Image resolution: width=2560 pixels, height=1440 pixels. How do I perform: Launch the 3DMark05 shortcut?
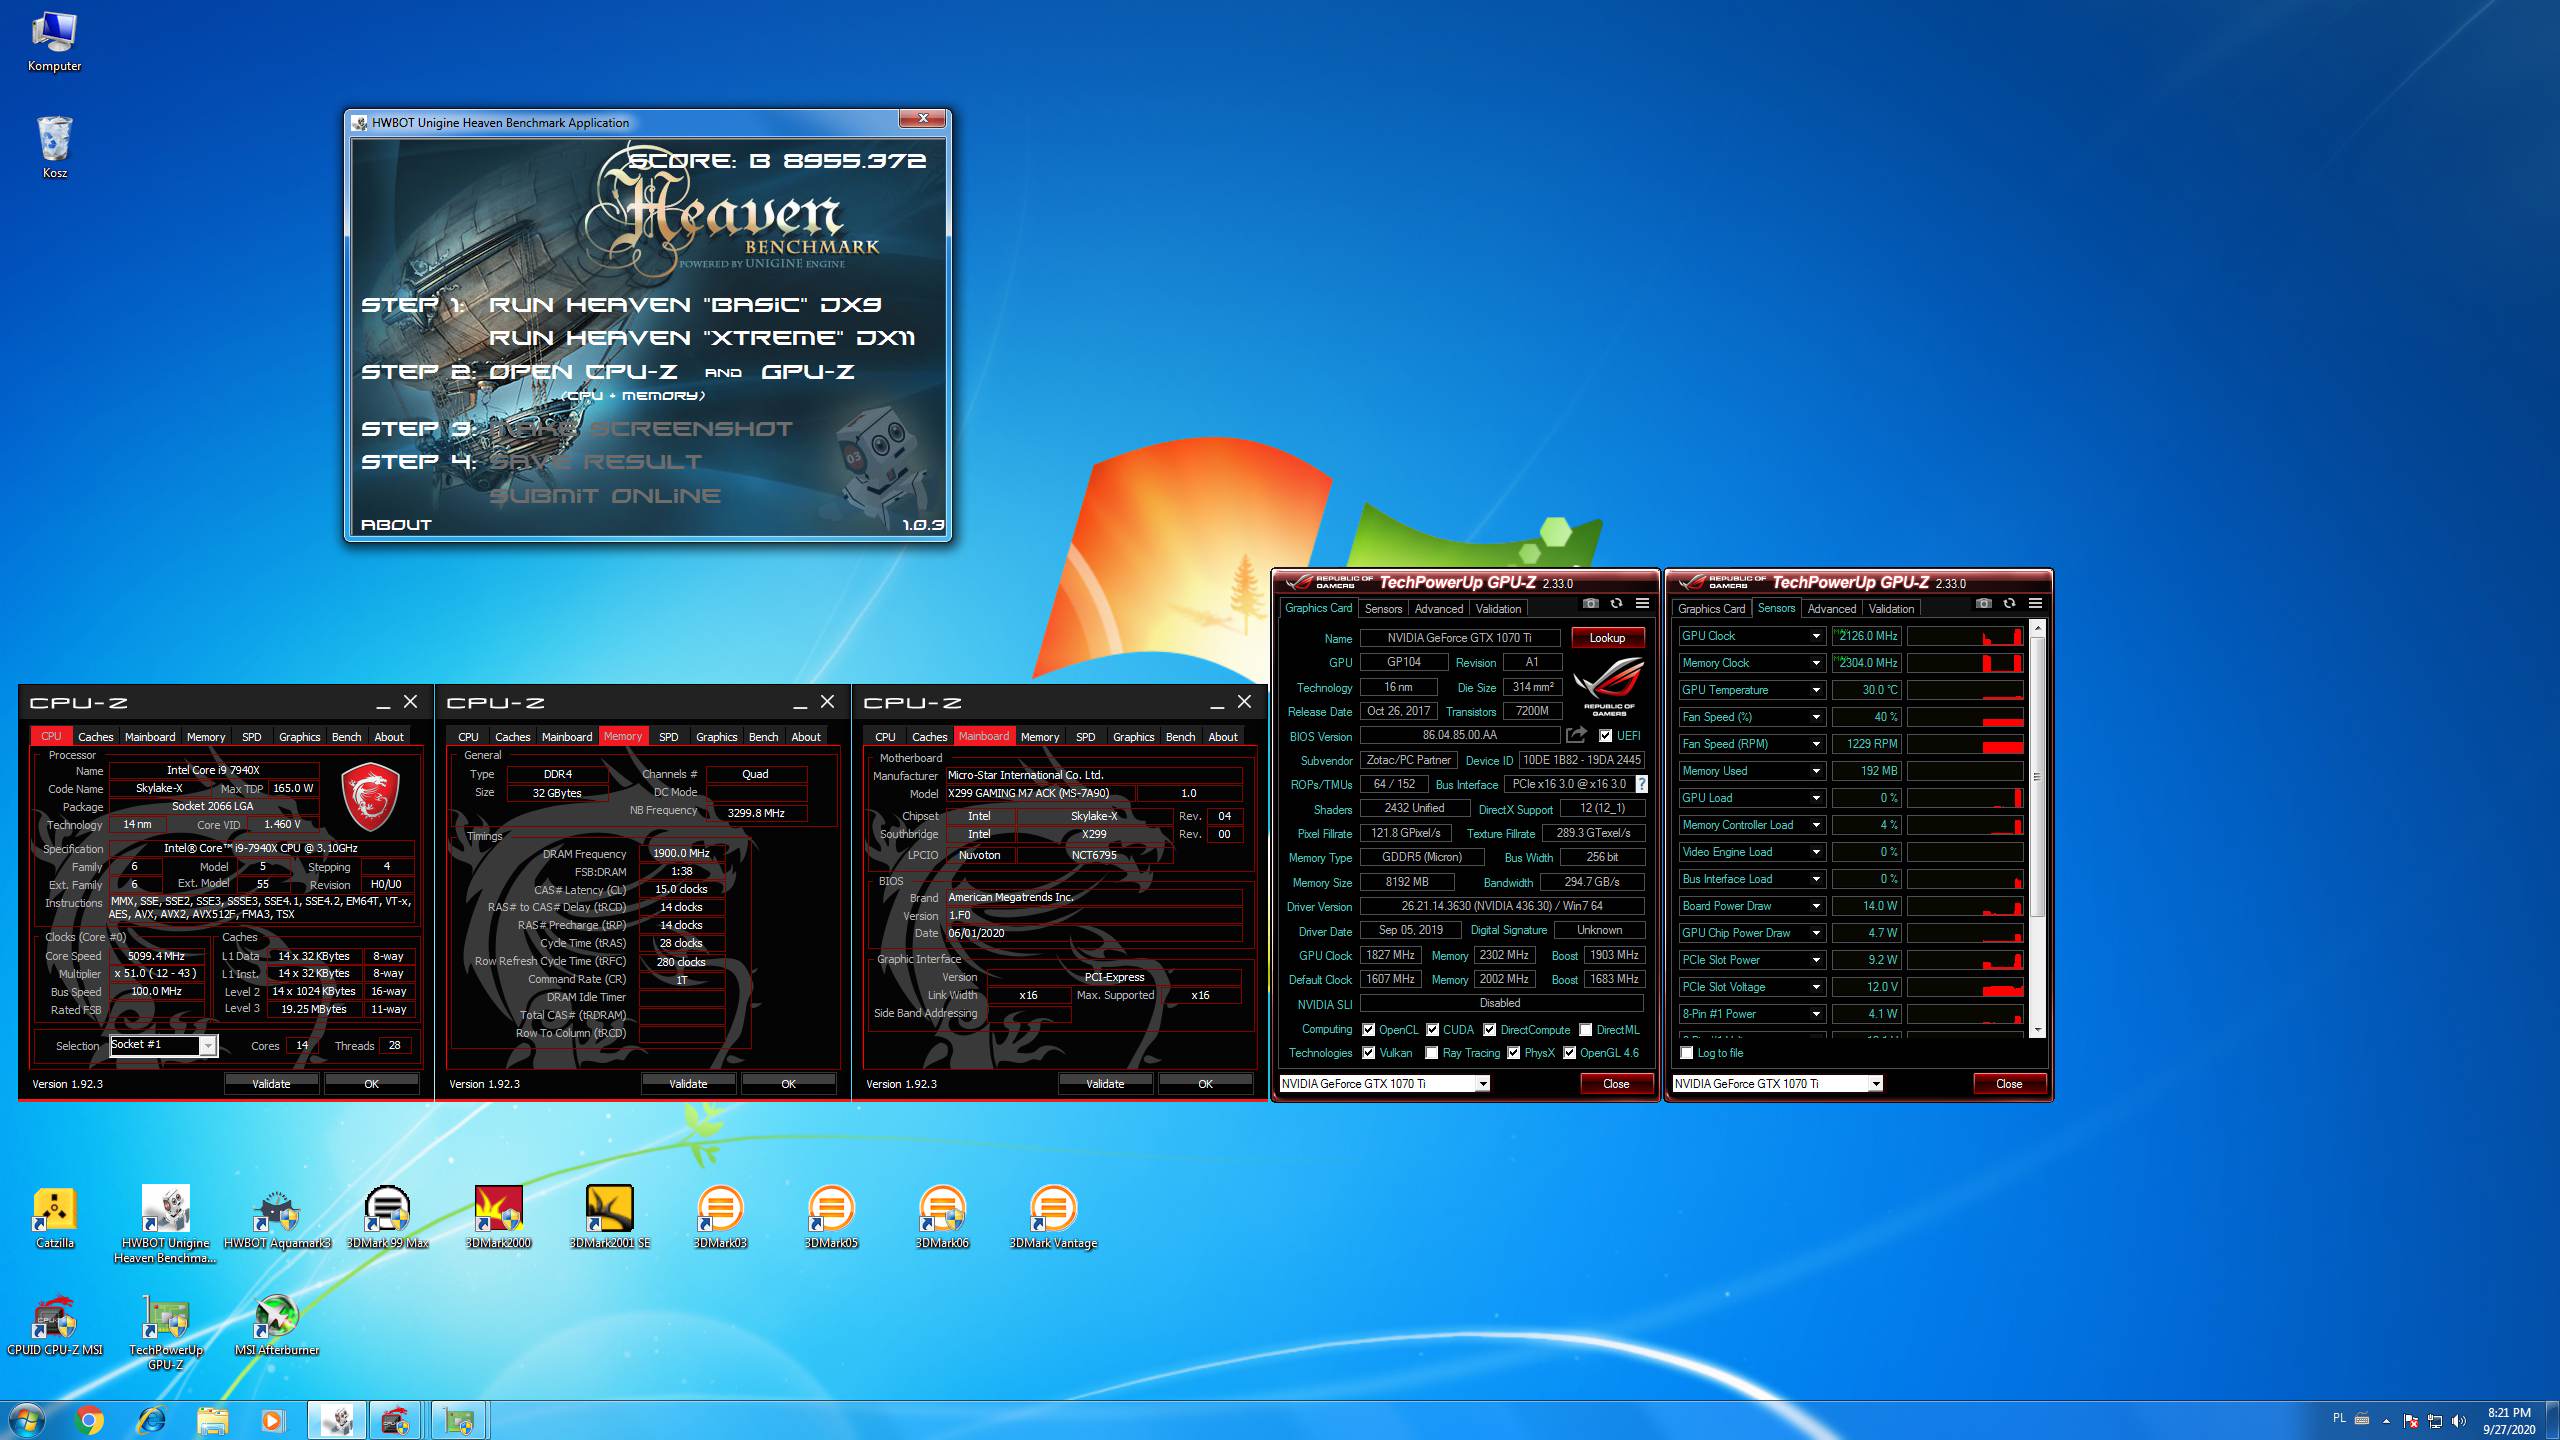pyautogui.click(x=831, y=1217)
